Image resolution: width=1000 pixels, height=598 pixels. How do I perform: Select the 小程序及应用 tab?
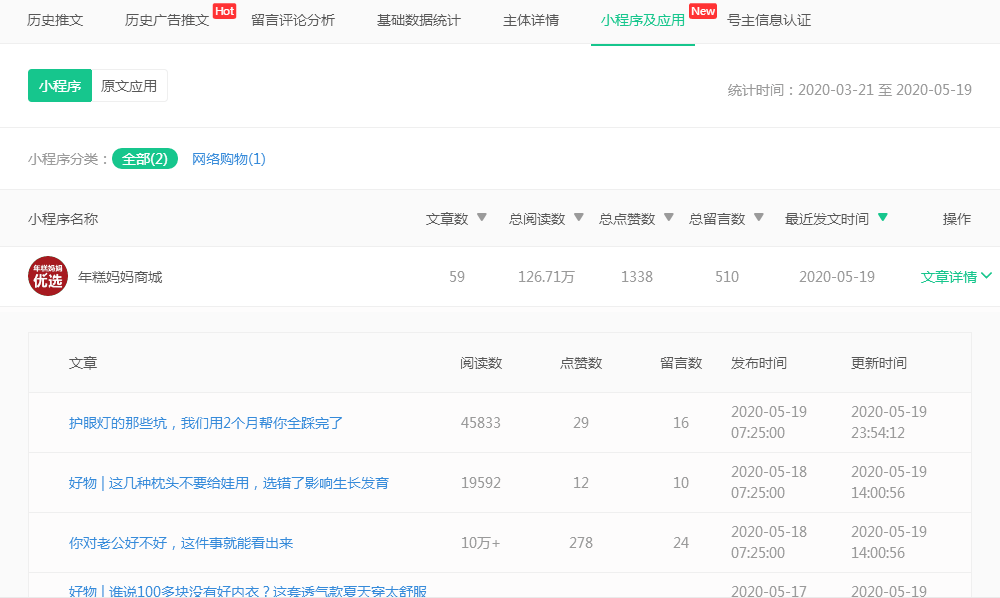pos(643,20)
